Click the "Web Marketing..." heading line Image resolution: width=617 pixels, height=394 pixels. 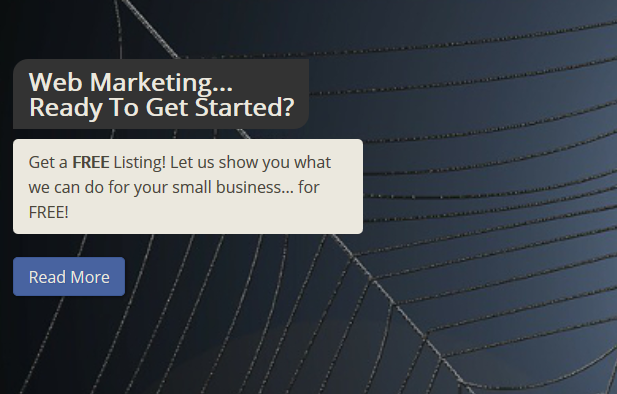click(131, 83)
